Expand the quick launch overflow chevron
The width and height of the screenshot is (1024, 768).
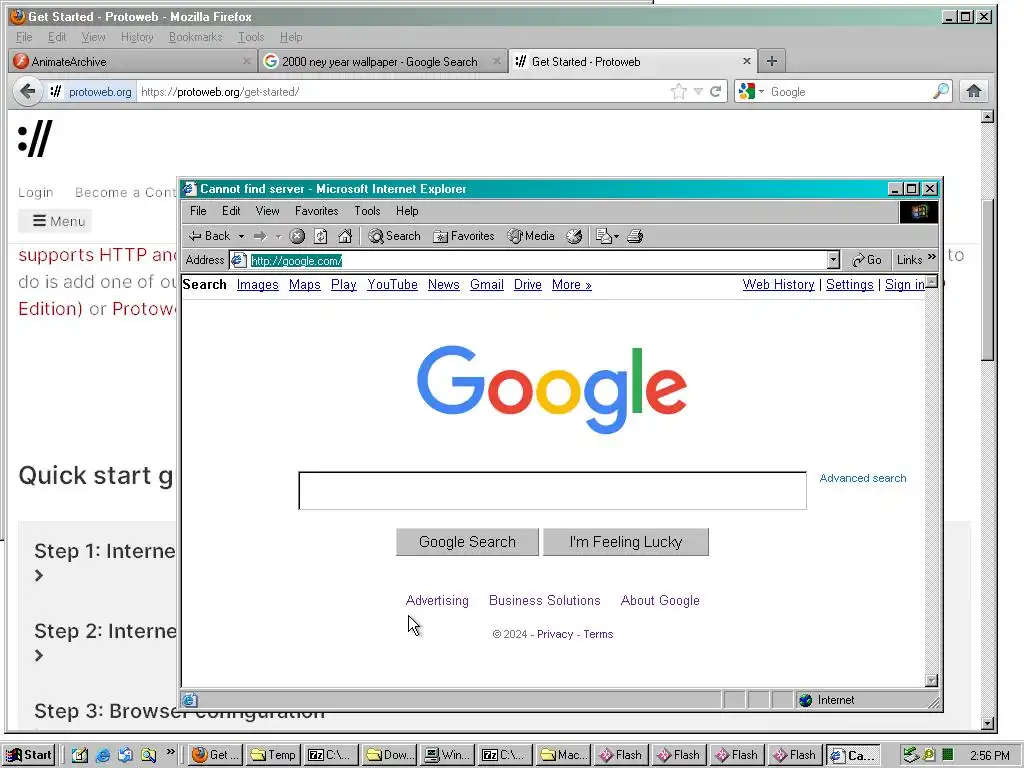pyautogui.click(x=170, y=752)
